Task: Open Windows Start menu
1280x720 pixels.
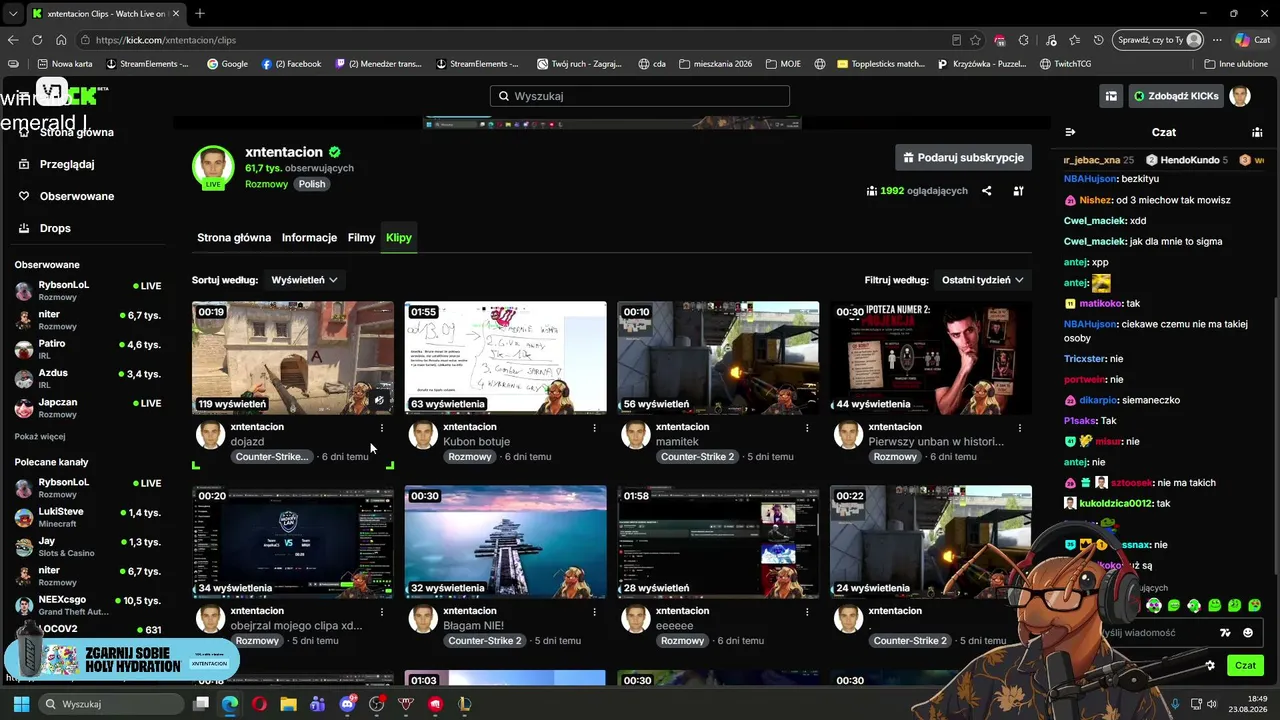Action: (21, 704)
